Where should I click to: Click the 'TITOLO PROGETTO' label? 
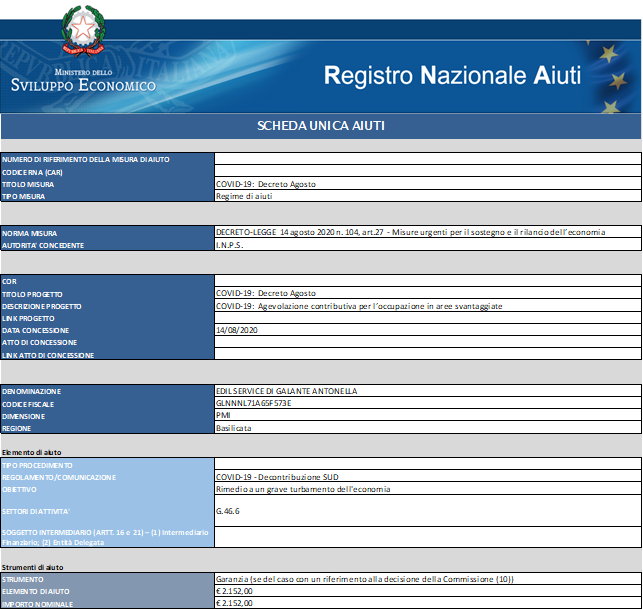32,294
